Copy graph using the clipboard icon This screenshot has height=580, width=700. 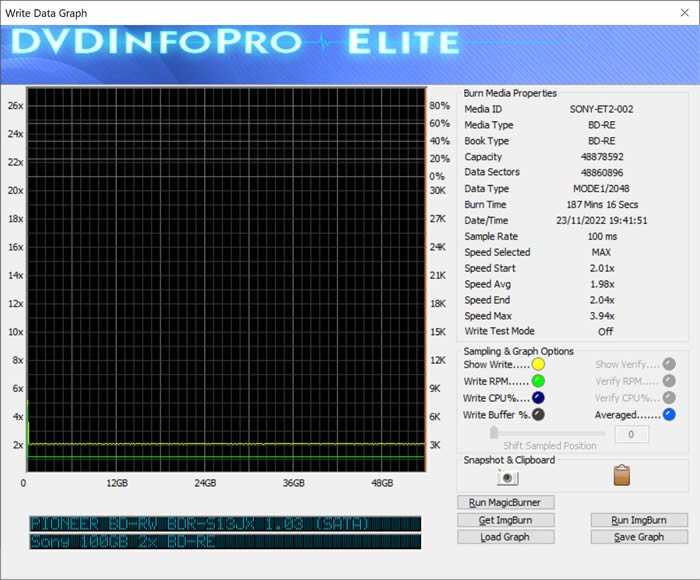tap(621, 477)
